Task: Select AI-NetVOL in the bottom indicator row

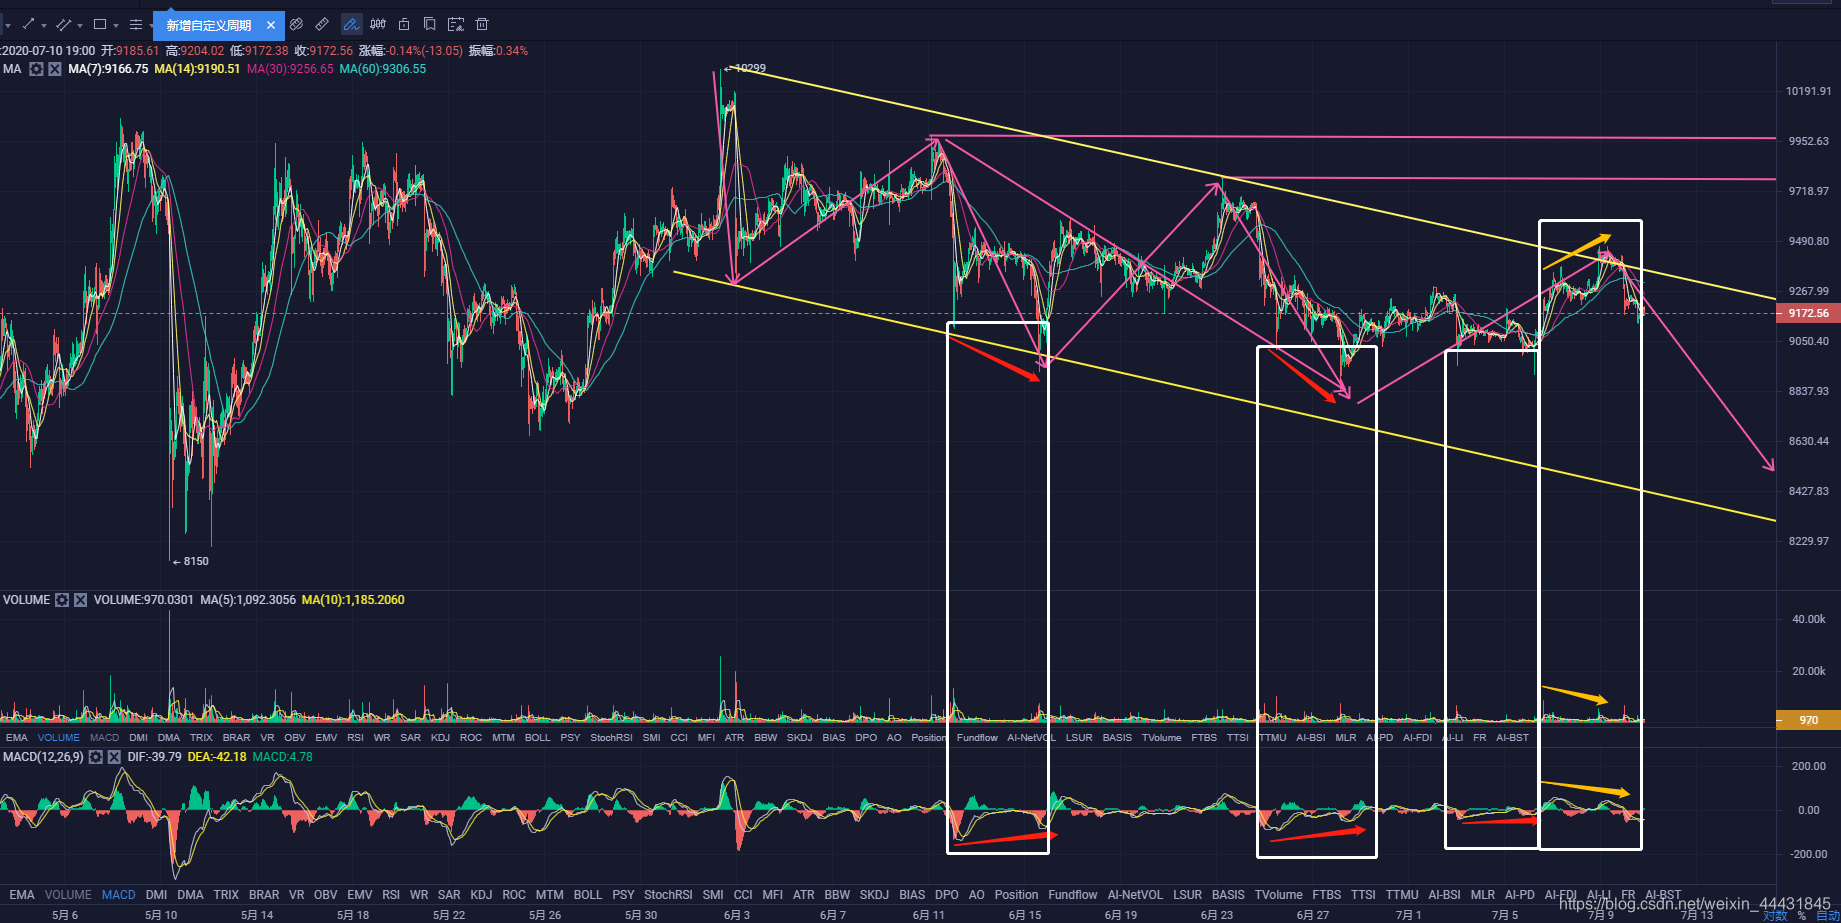Action: click(x=1135, y=895)
